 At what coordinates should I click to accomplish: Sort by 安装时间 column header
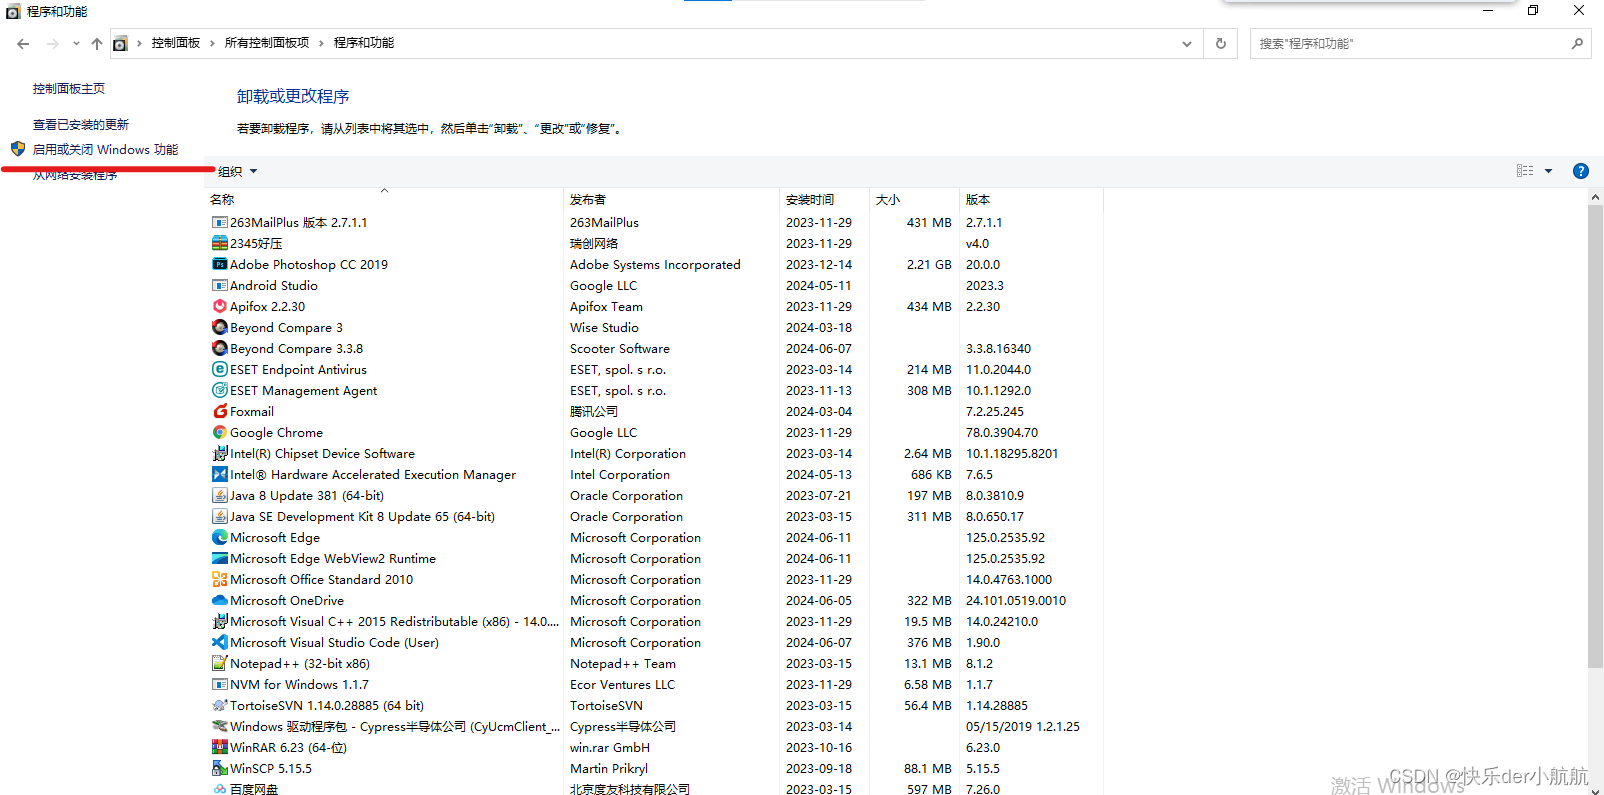tap(810, 199)
